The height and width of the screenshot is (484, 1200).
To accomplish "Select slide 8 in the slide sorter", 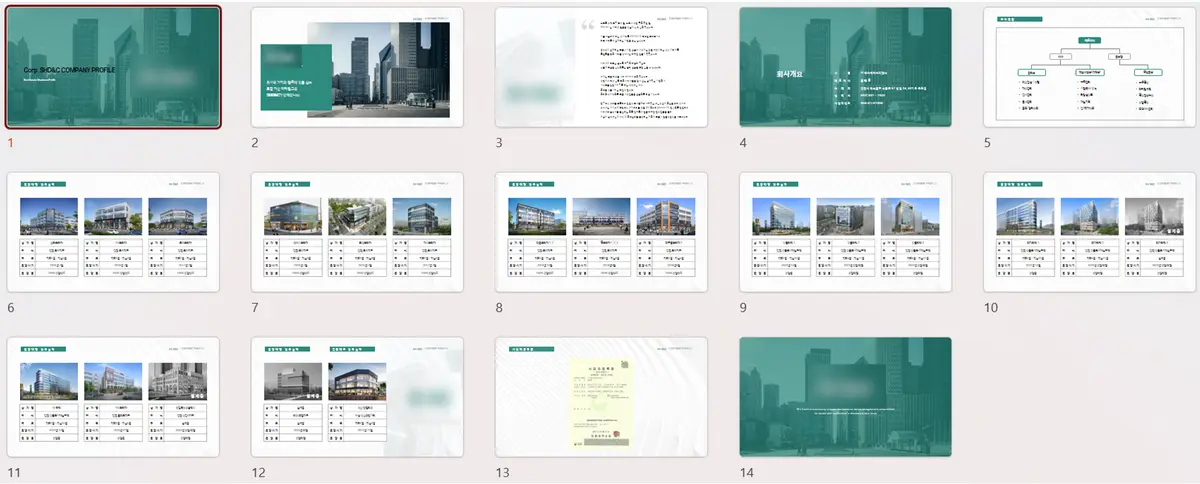I will pos(601,232).
